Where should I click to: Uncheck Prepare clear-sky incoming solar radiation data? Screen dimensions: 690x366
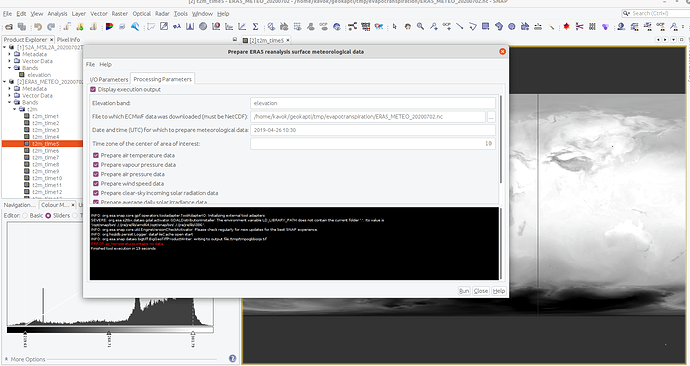(96, 193)
